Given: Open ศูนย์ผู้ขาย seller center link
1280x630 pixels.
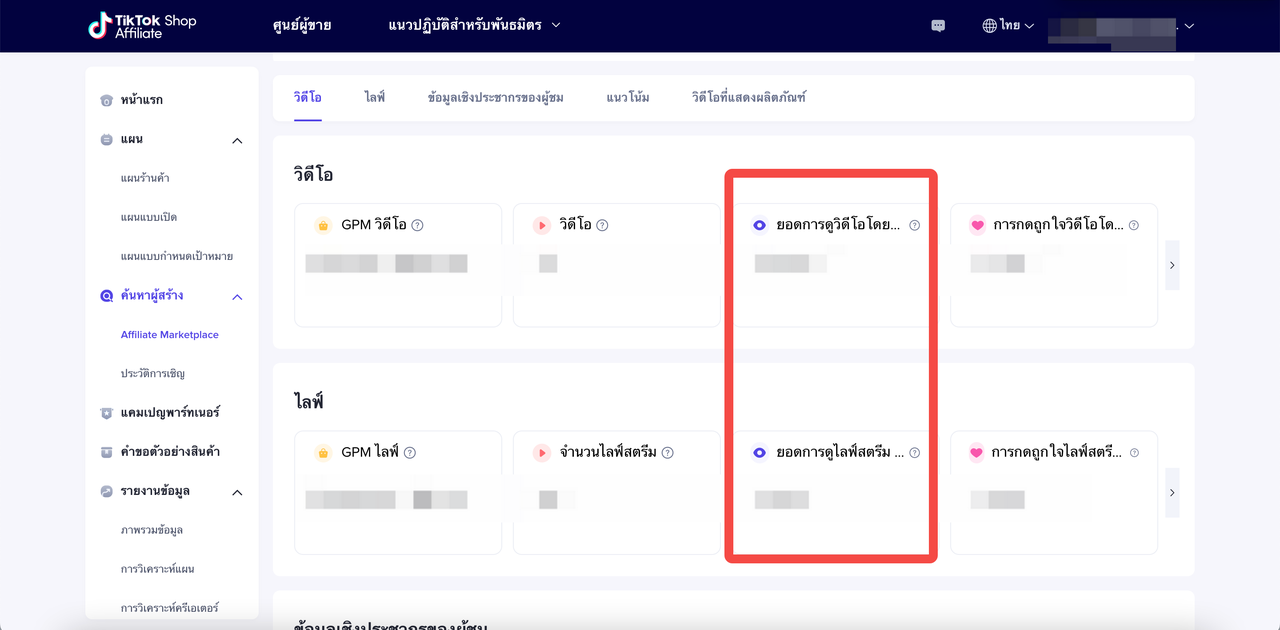Looking at the screenshot, I should point(301,25).
